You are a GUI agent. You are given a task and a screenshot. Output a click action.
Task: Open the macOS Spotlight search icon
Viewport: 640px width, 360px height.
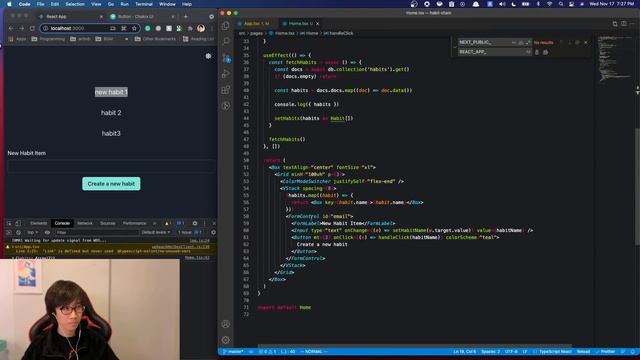click(561, 4)
